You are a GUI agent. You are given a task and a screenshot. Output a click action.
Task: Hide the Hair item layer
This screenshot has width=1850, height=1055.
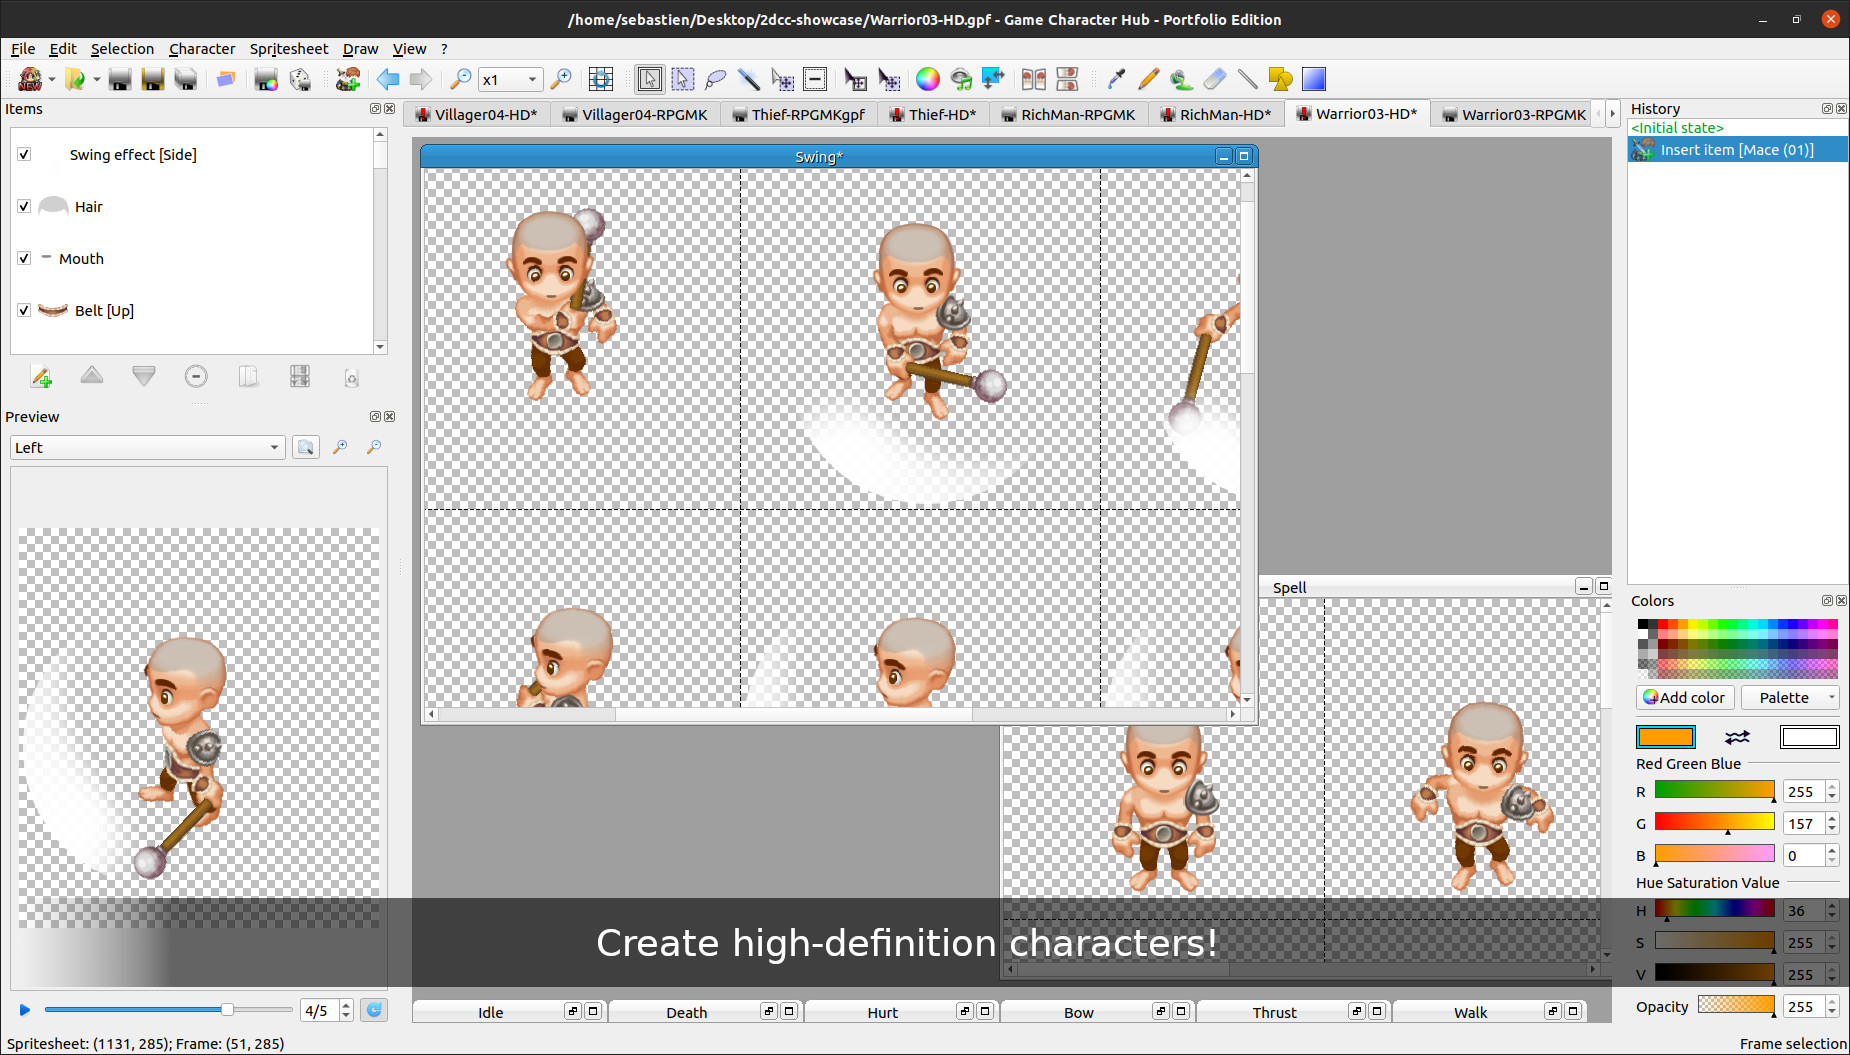(x=24, y=206)
